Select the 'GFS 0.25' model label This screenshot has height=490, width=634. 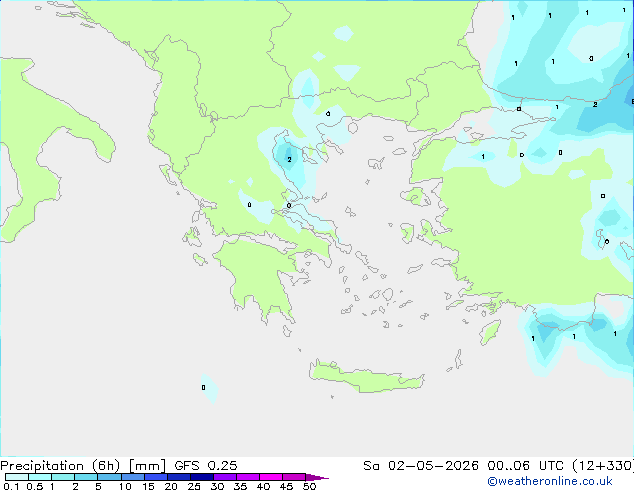click(205, 466)
